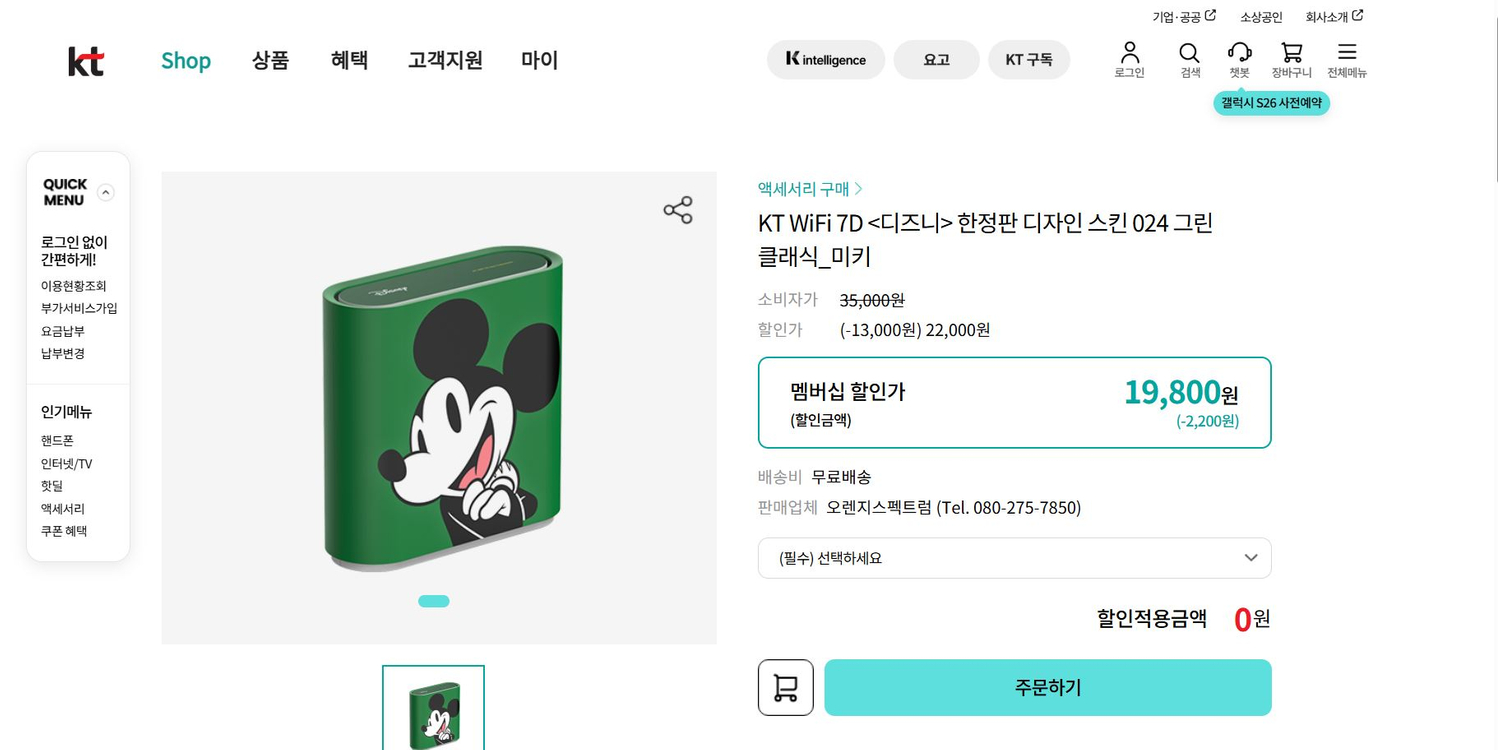1498x750 pixels.
Task: Select the carousel indicator dot below the product
Action: click(434, 600)
